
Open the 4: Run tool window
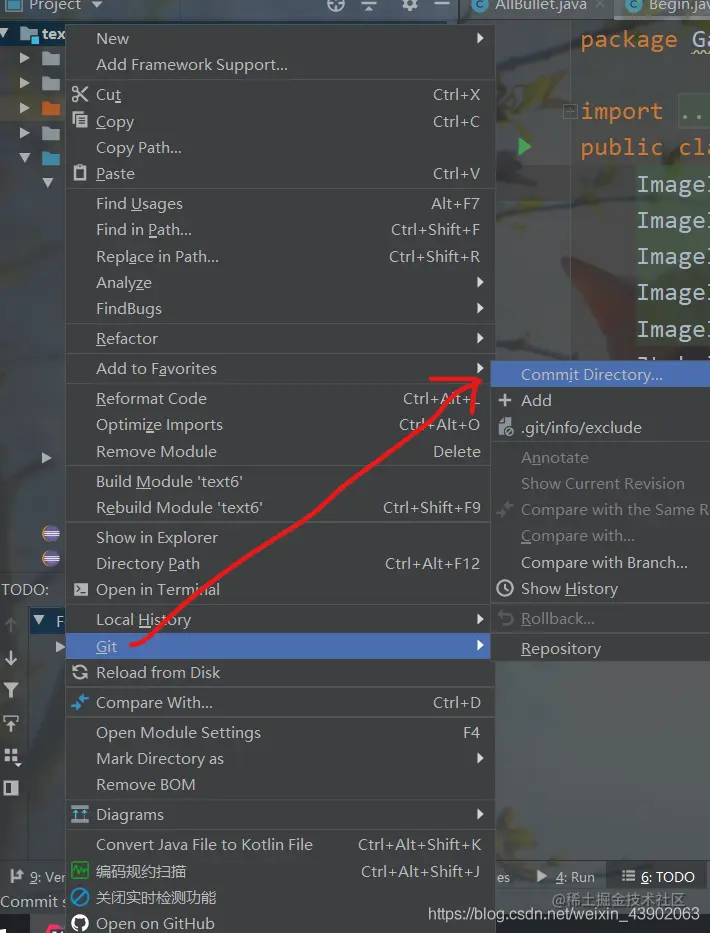click(565, 876)
